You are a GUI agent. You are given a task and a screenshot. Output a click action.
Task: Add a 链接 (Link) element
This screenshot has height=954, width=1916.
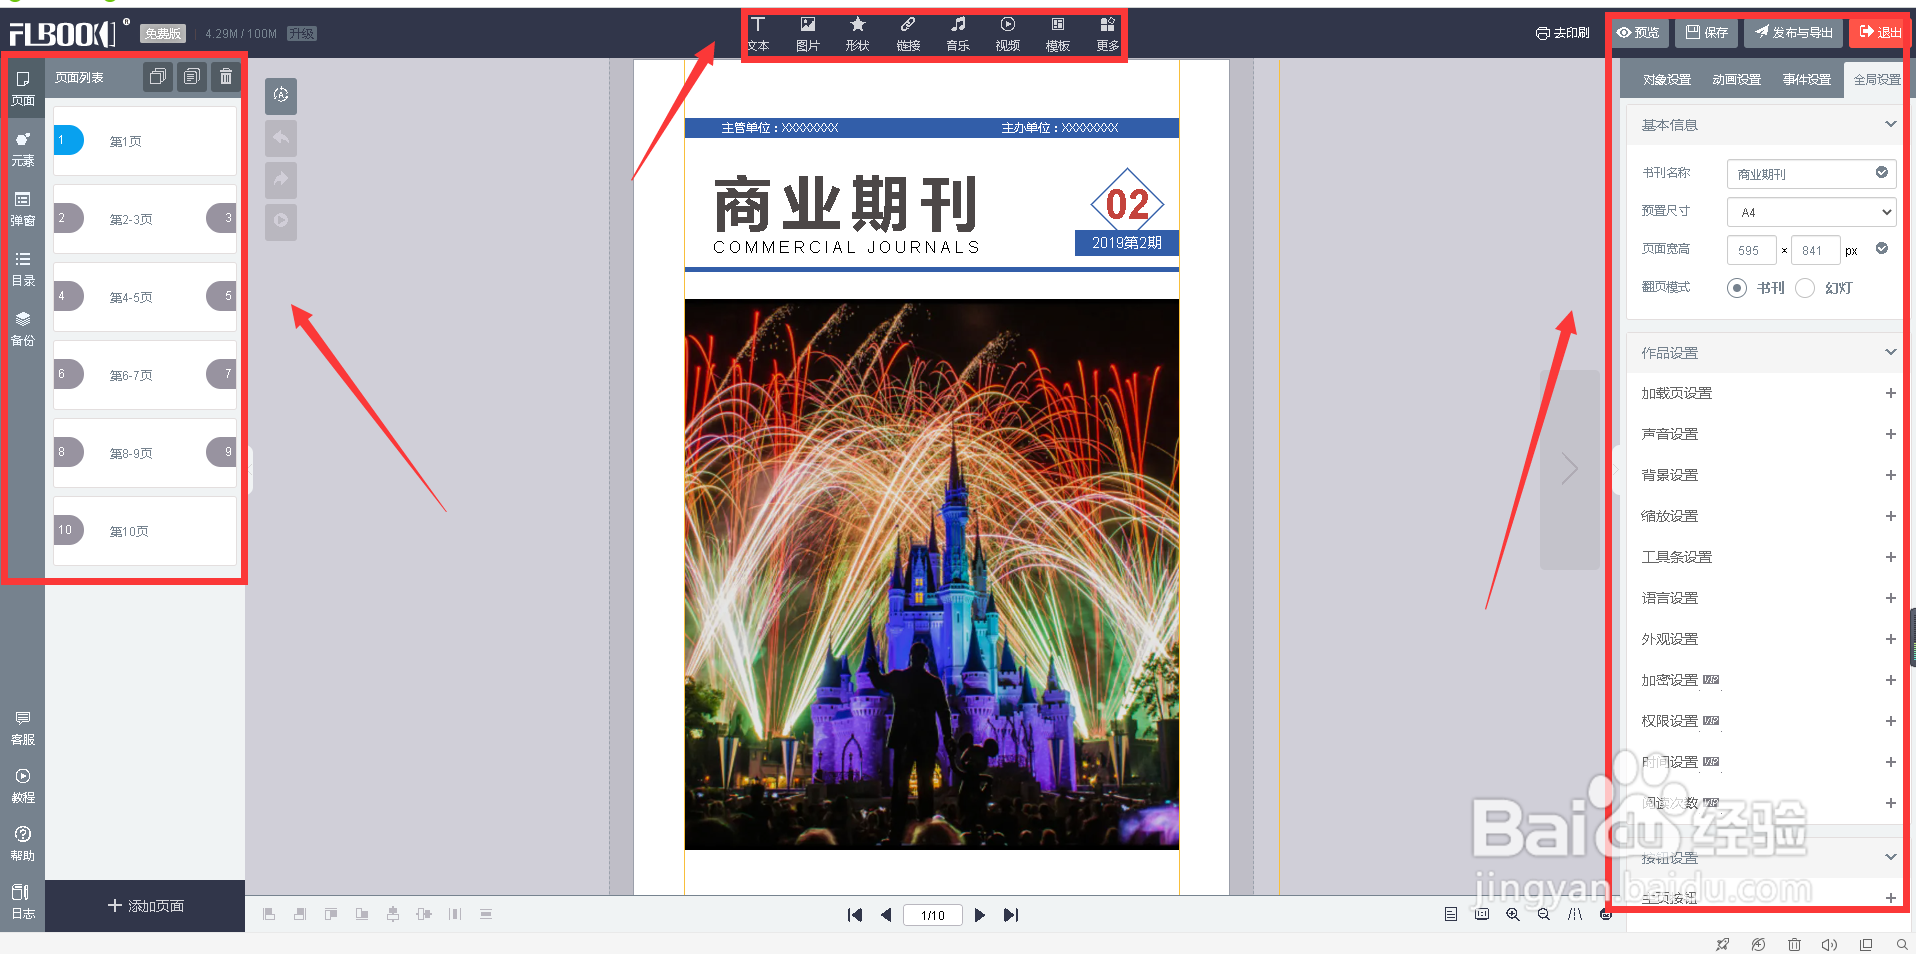[908, 34]
